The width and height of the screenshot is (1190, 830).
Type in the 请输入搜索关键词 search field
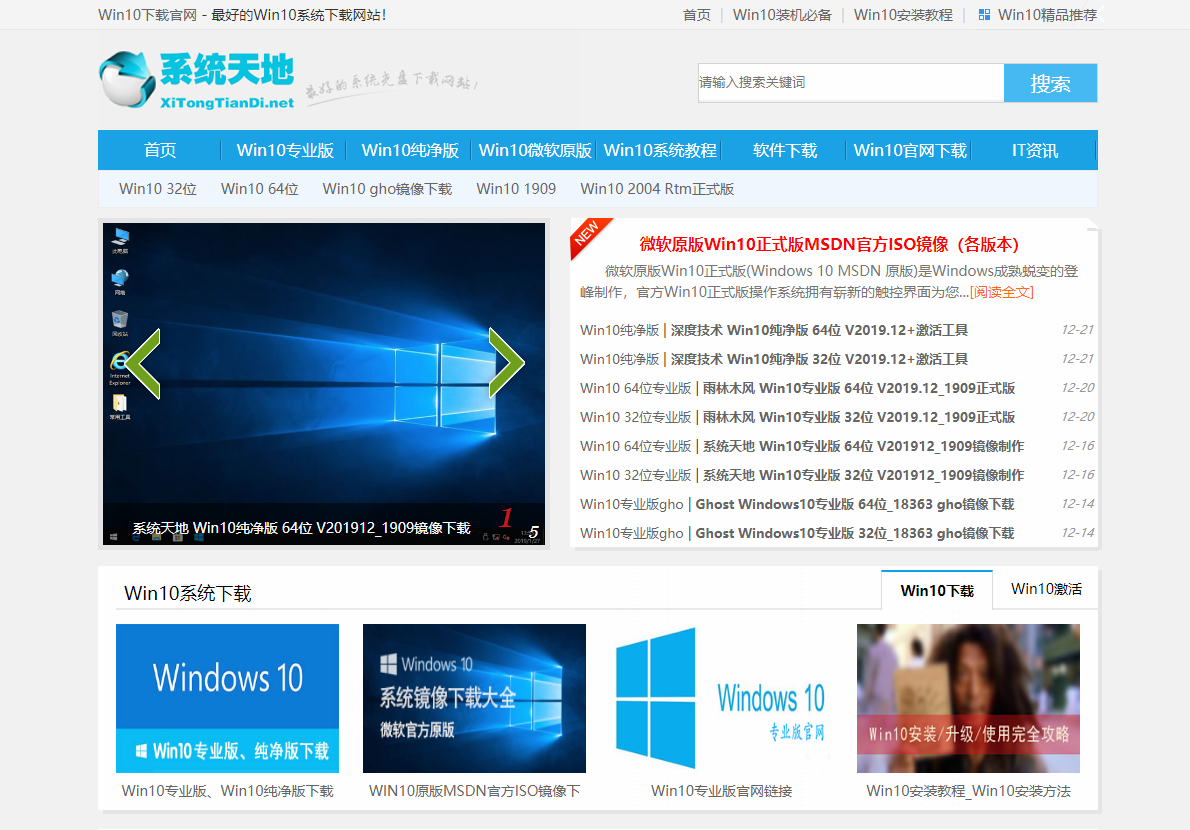[851, 82]
